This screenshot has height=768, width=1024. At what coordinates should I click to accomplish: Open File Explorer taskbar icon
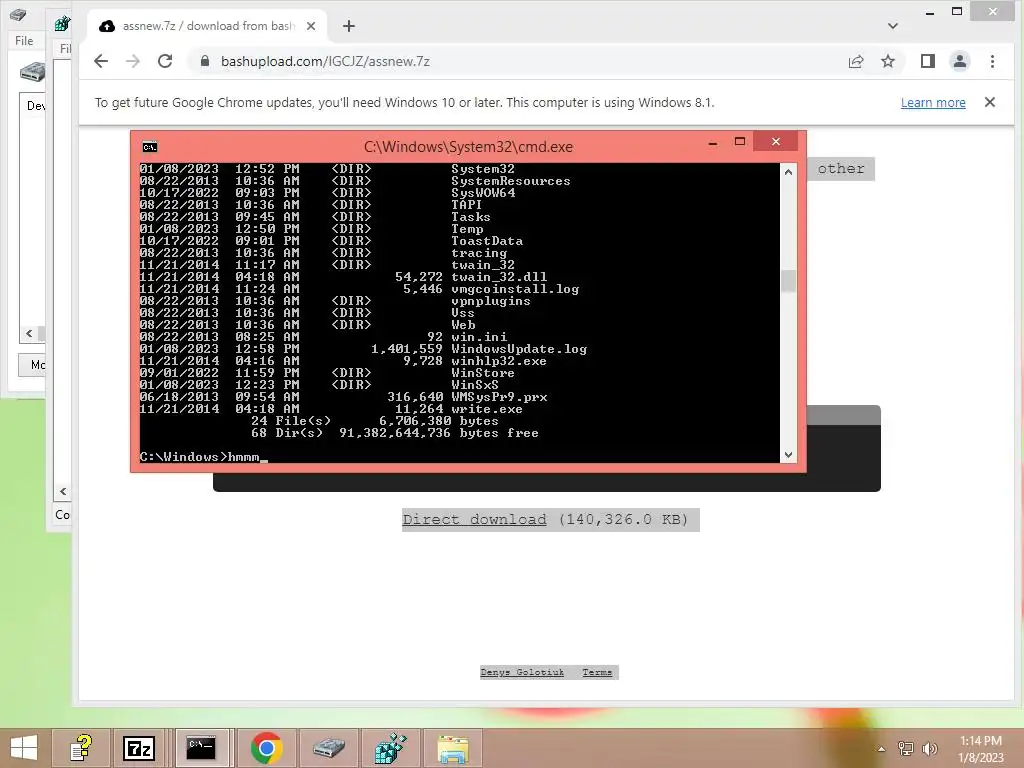coord(453,748)
